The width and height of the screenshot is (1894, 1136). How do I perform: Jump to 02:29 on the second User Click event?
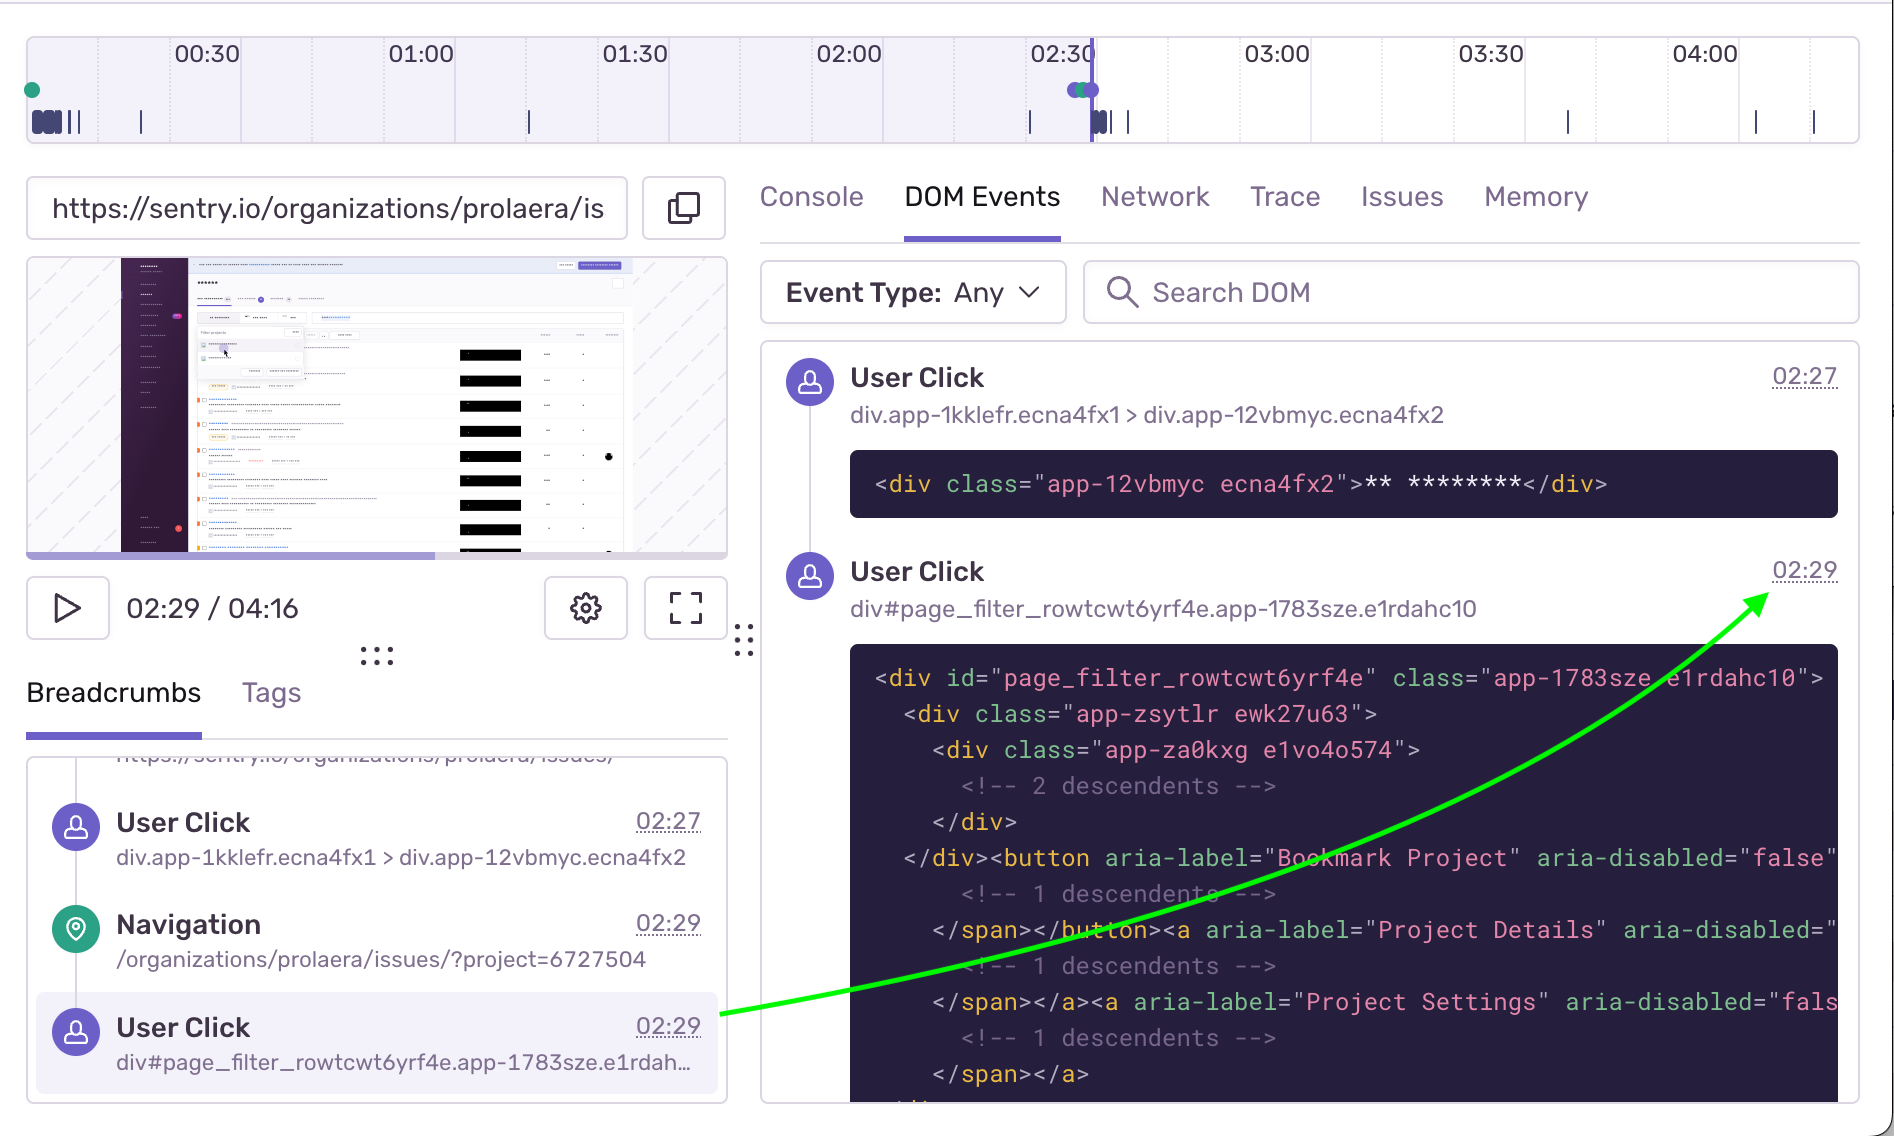pyautogui.click(x=1804, y=570)
